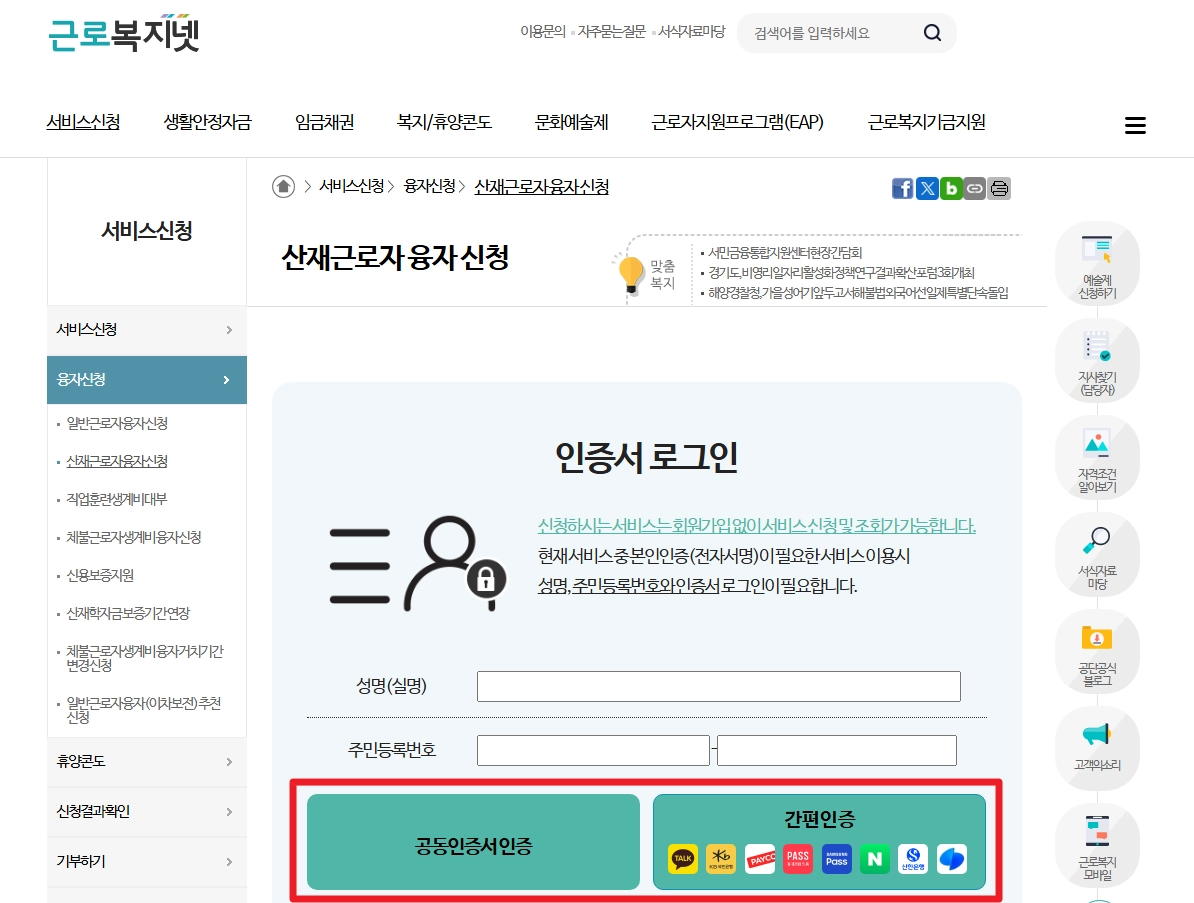This screenshot has width=1194, height=903.
Task: Open the 임금채권 navigation menu
Action: point(323,122)
